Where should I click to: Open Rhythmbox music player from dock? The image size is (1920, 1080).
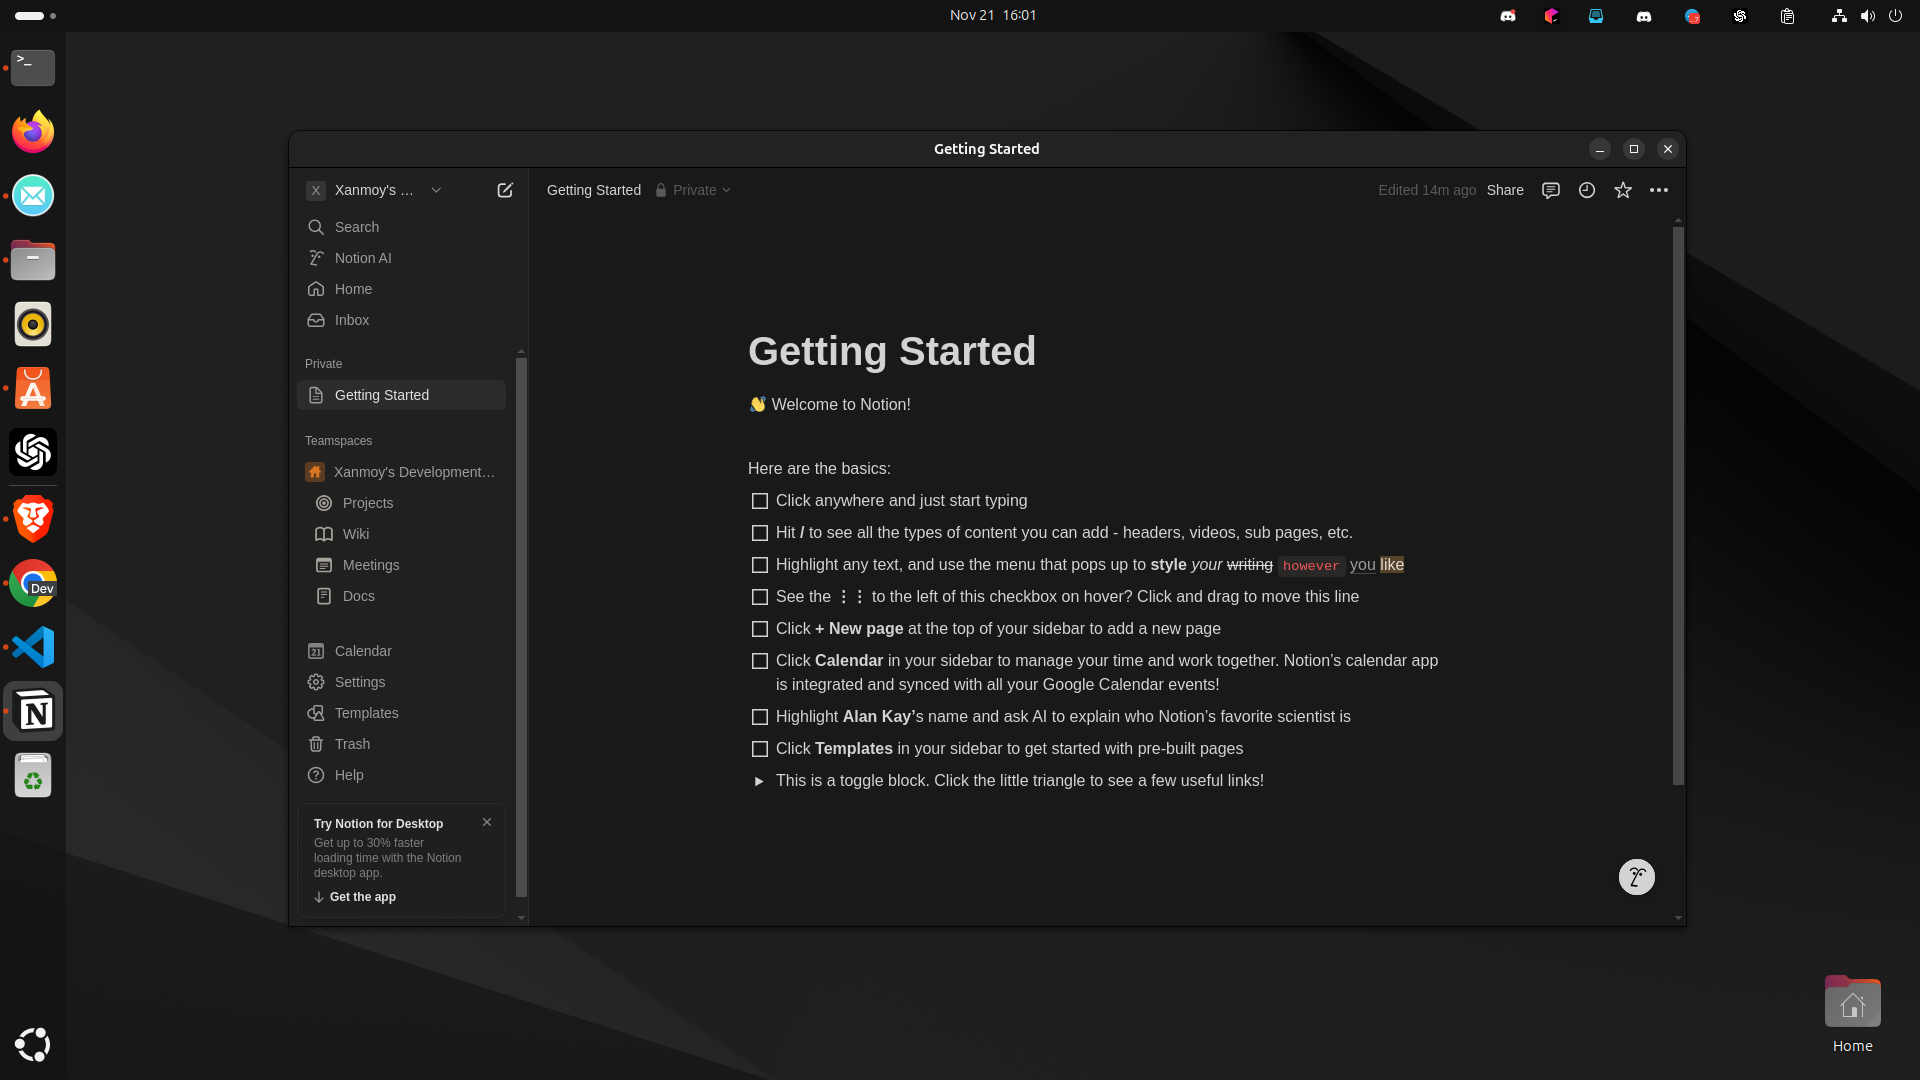[x=33, y=324]
